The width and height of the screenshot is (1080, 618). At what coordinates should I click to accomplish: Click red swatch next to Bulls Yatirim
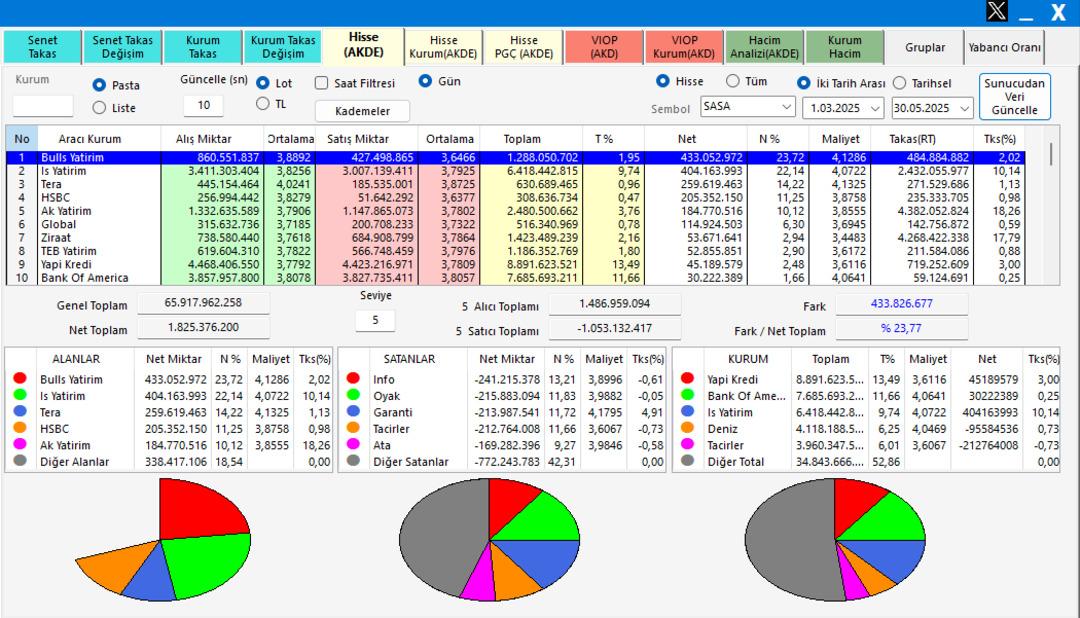pyautogui.click(x=20, y=378)
